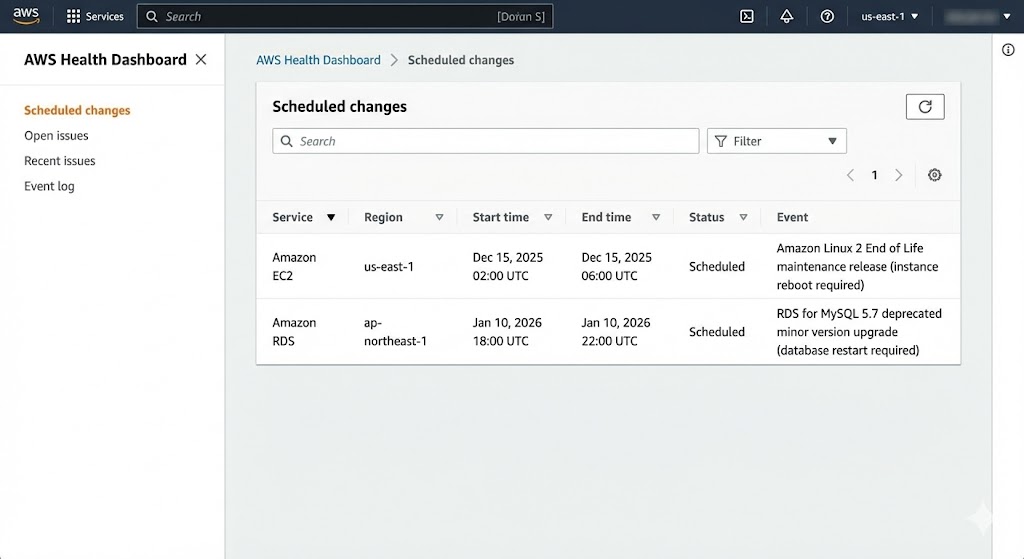The height and width of the screenshot is (559, 1024).
Task: Click Scheduled status in the EC2 row
Action: click(716, 266)
